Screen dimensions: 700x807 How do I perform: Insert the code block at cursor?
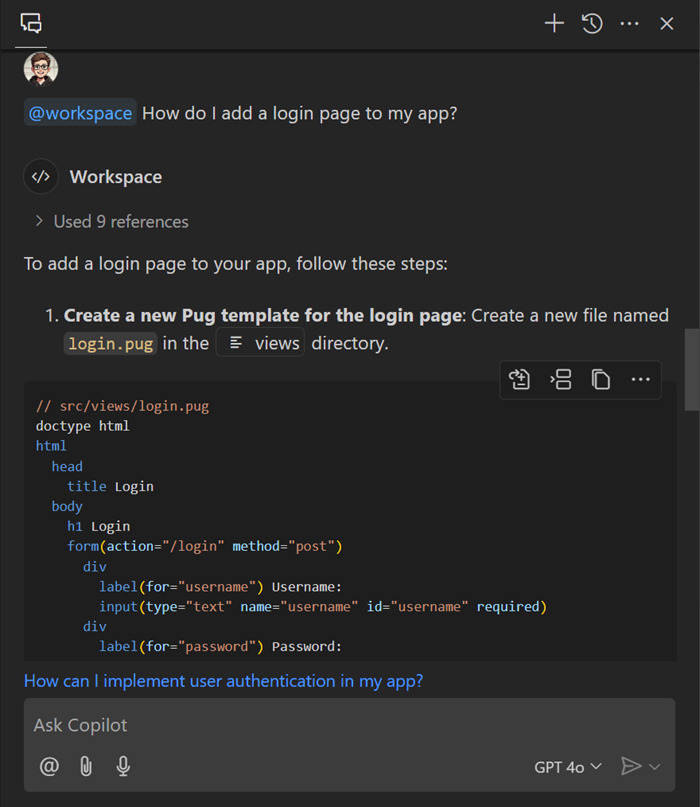[x=560, y=380]
